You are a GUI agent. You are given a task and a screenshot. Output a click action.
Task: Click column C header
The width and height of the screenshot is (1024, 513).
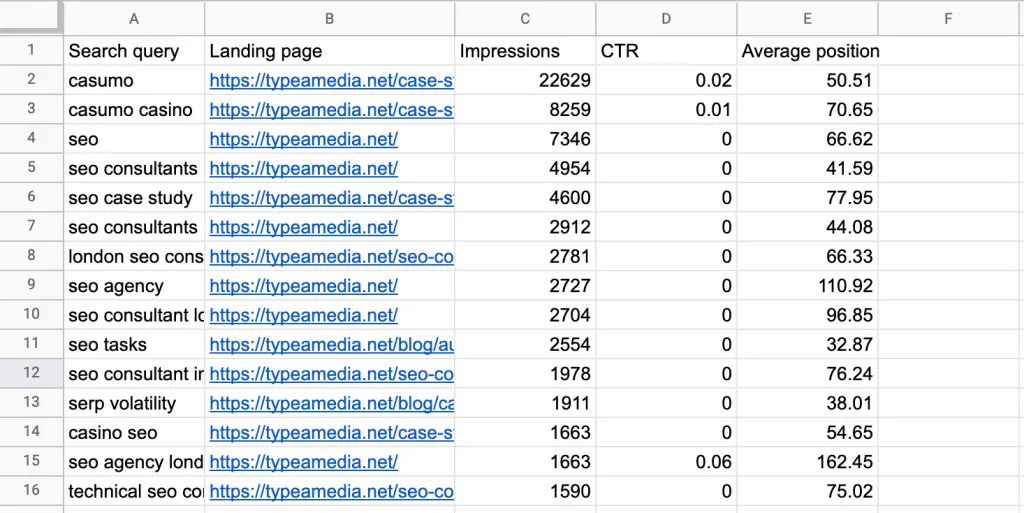525,17
